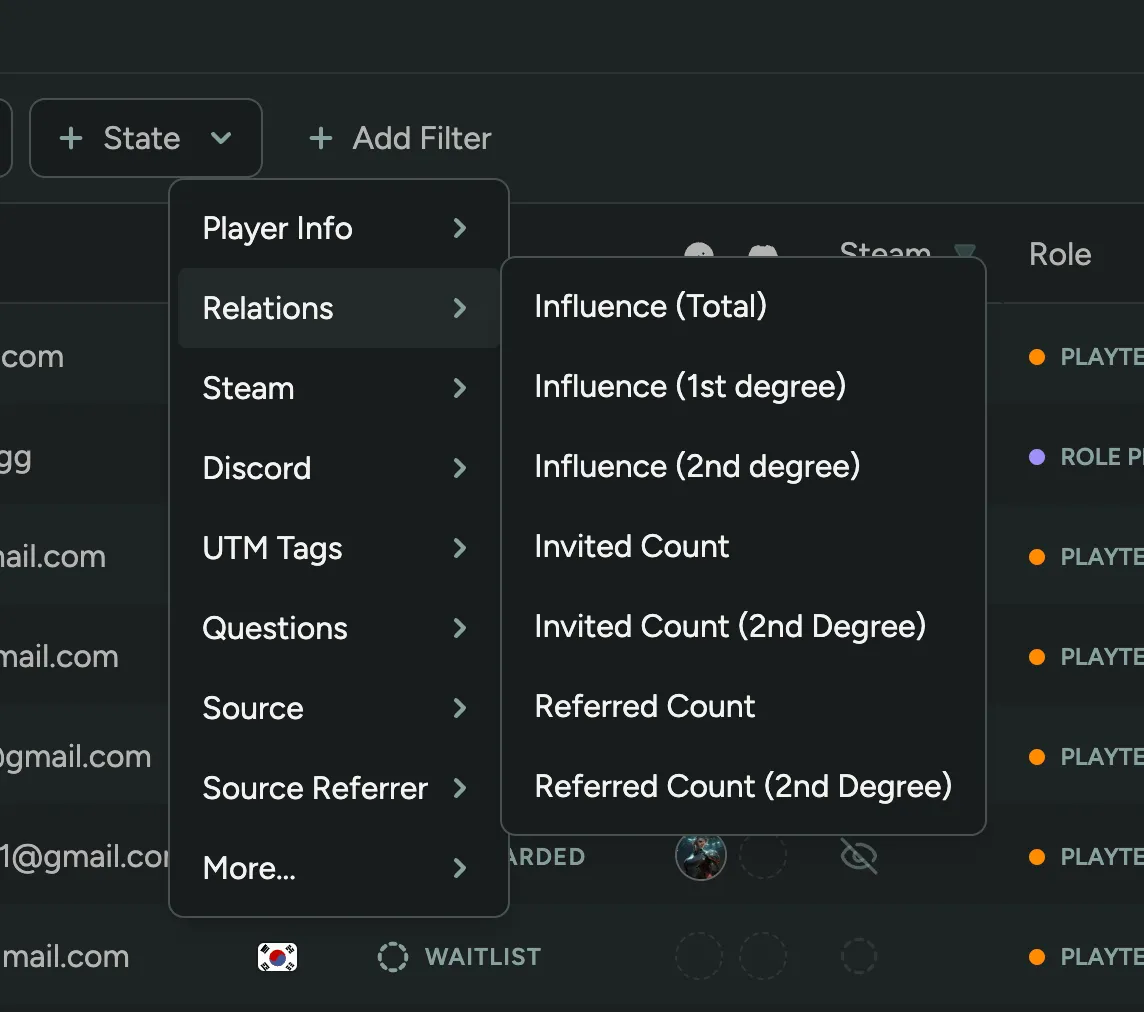This screenshot has width=1144, height=1012.
Task: Toggle the crossed-out eye icon on the awarded row
Action: tap(858, 856)
